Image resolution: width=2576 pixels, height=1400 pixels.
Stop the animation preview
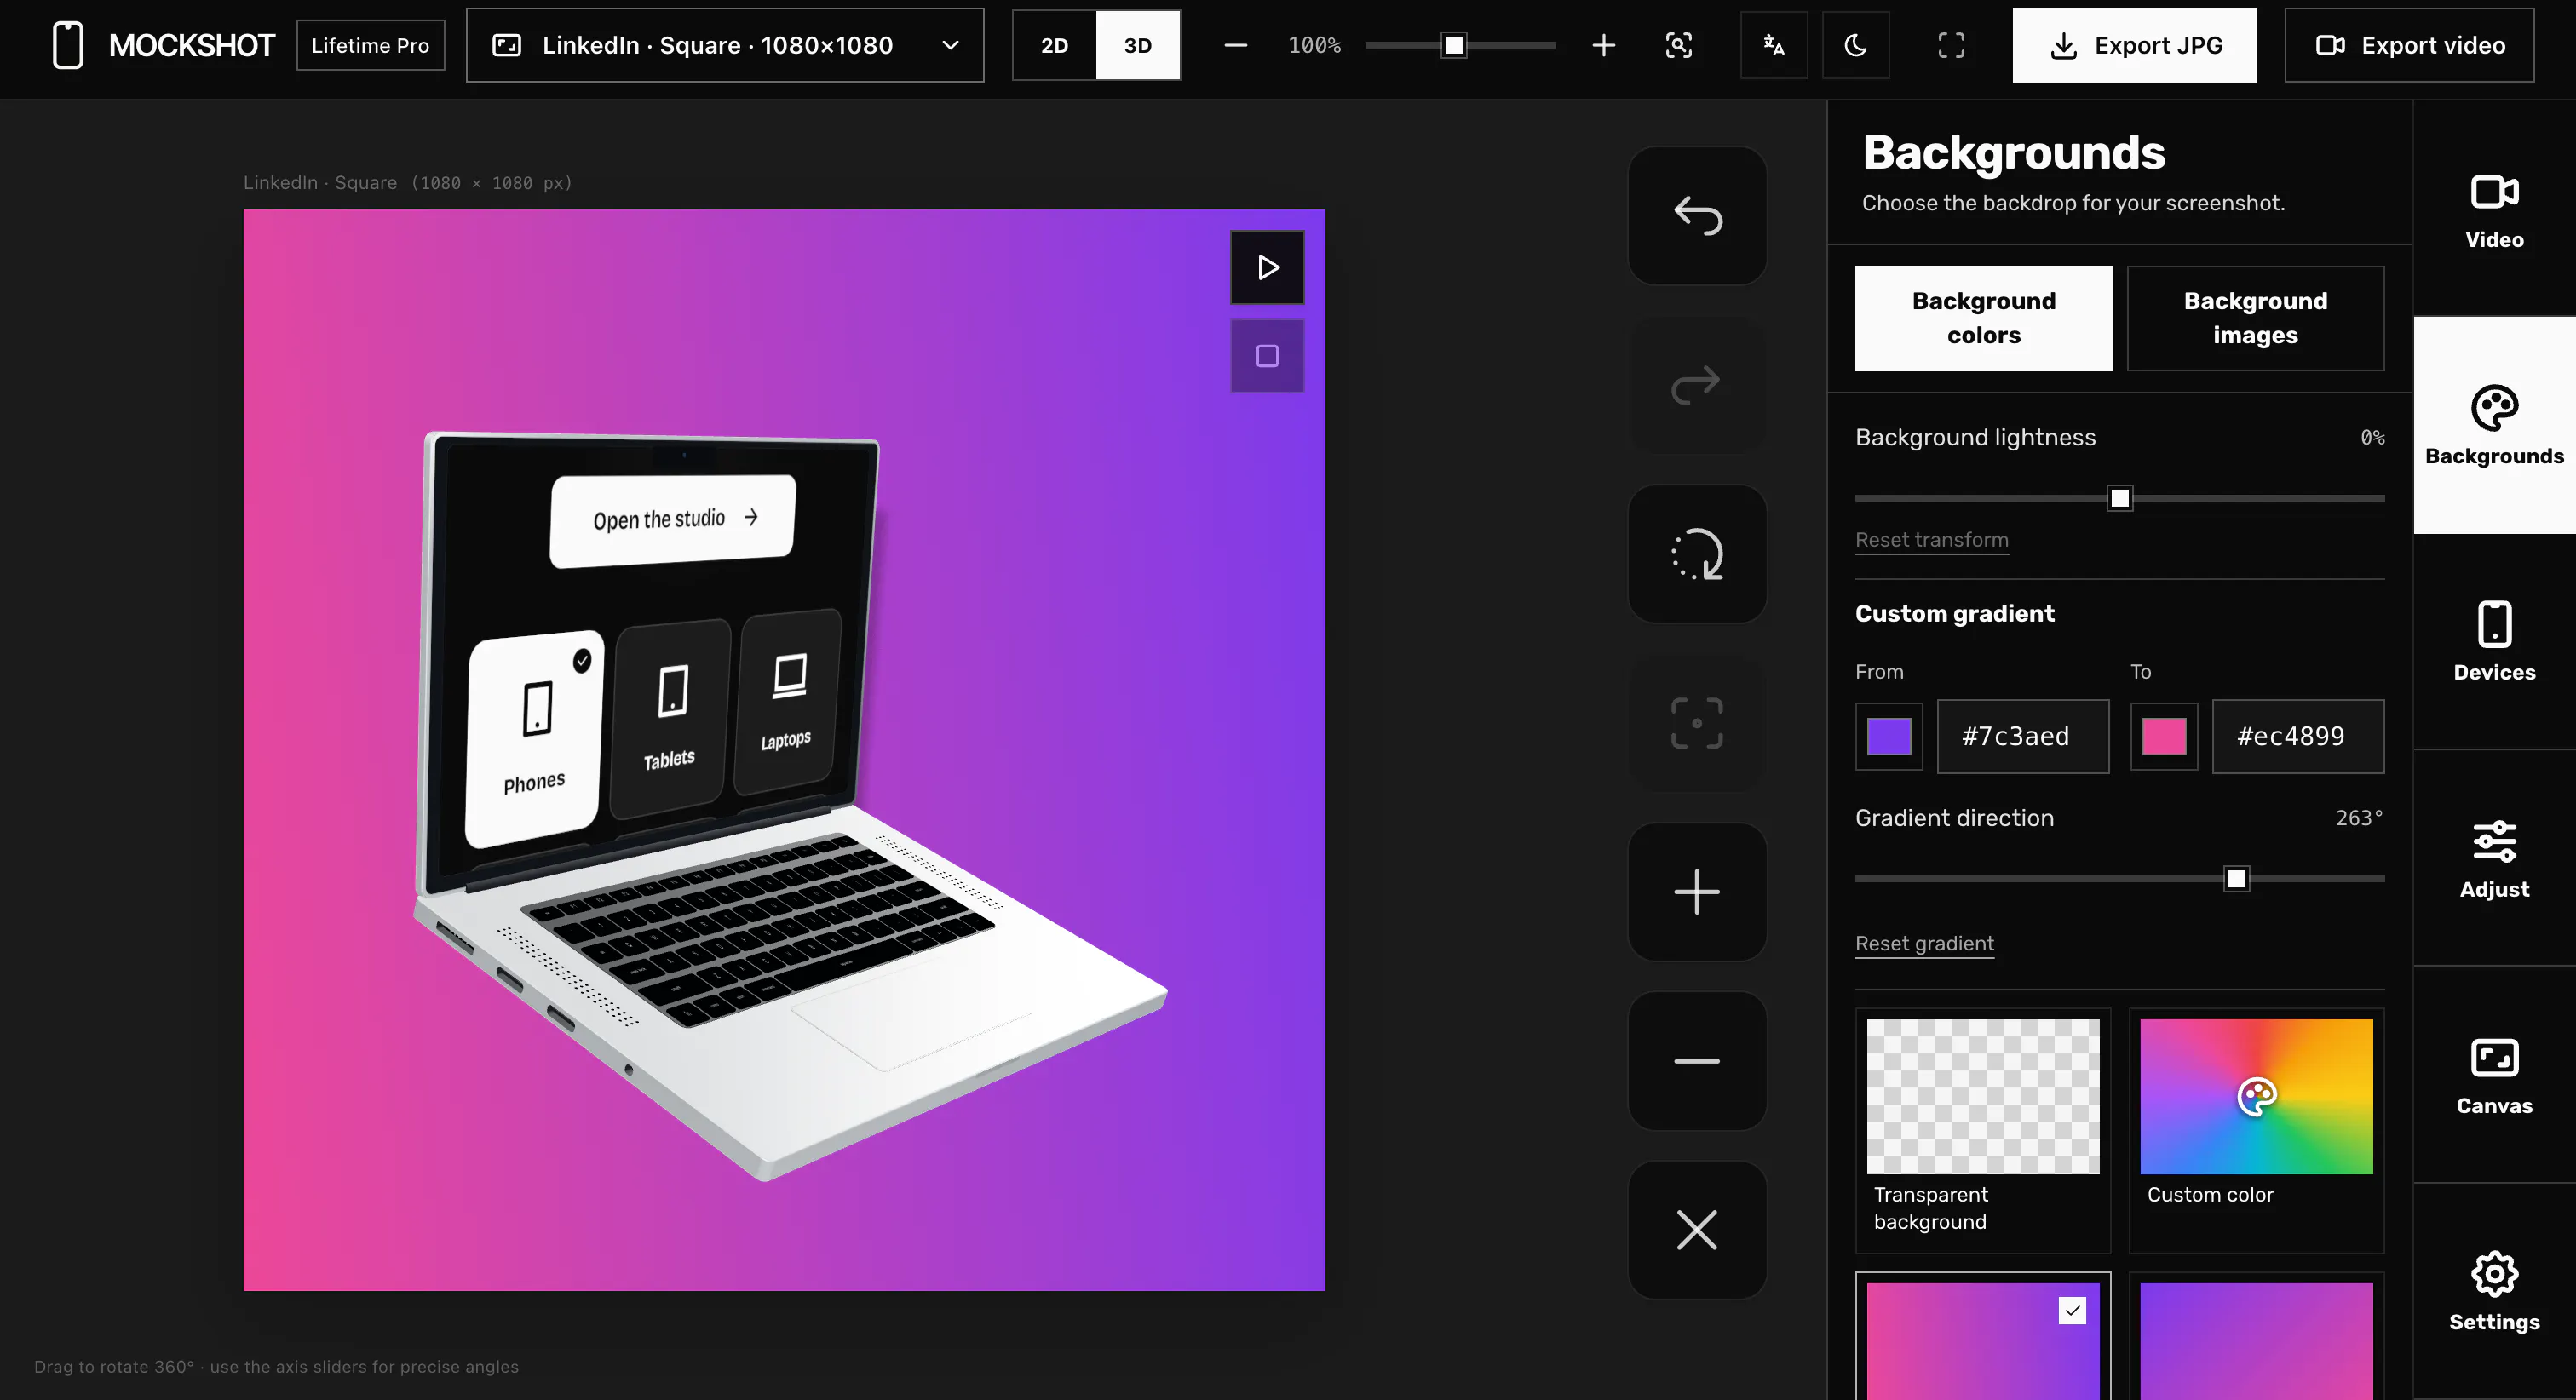point(1267,356)
